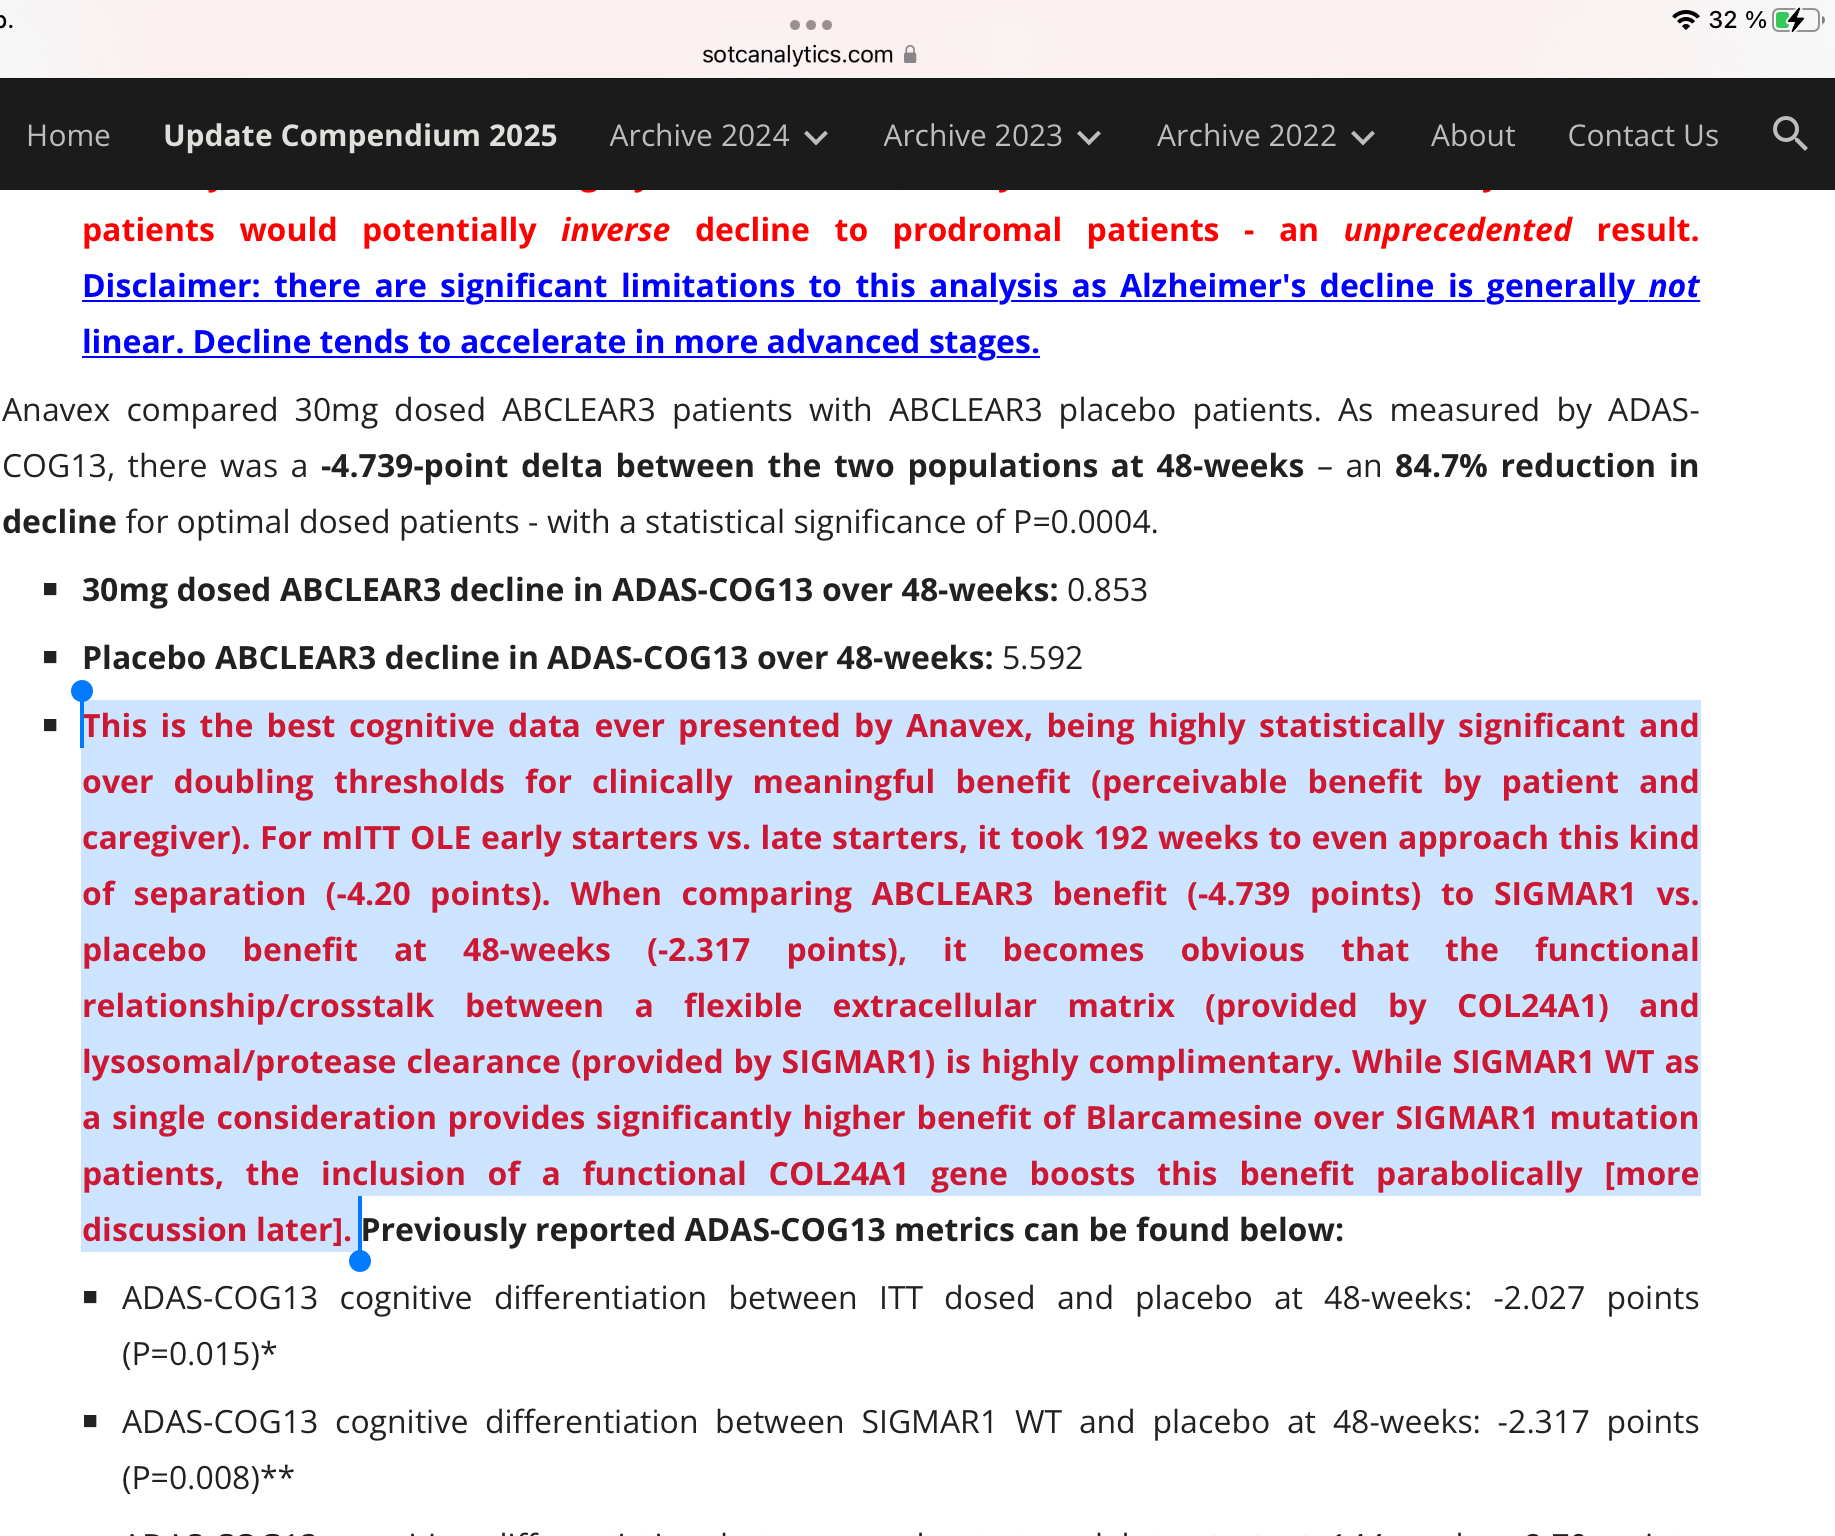The image size is (1835, 1536).
Task: Follow the blue Disclaimer limitations link
Action: click(x=890, y=314)
